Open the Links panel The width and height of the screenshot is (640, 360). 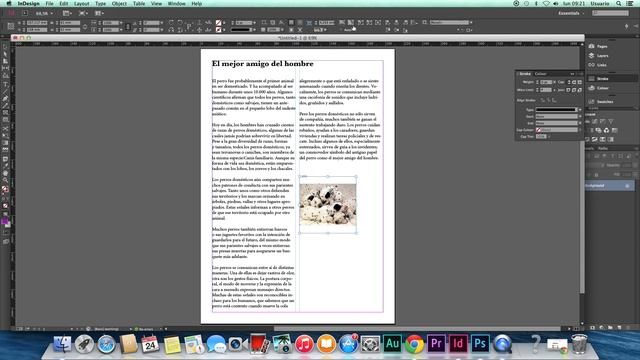602,65
